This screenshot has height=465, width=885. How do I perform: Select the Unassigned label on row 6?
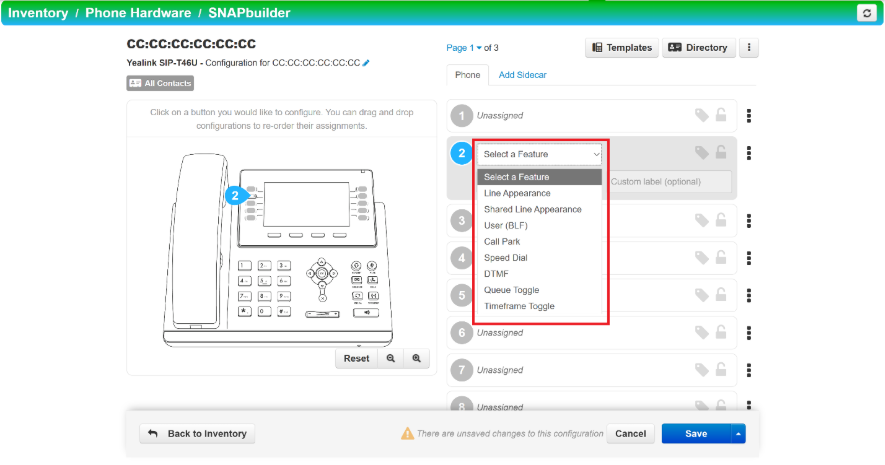click(x=500, y=333)
